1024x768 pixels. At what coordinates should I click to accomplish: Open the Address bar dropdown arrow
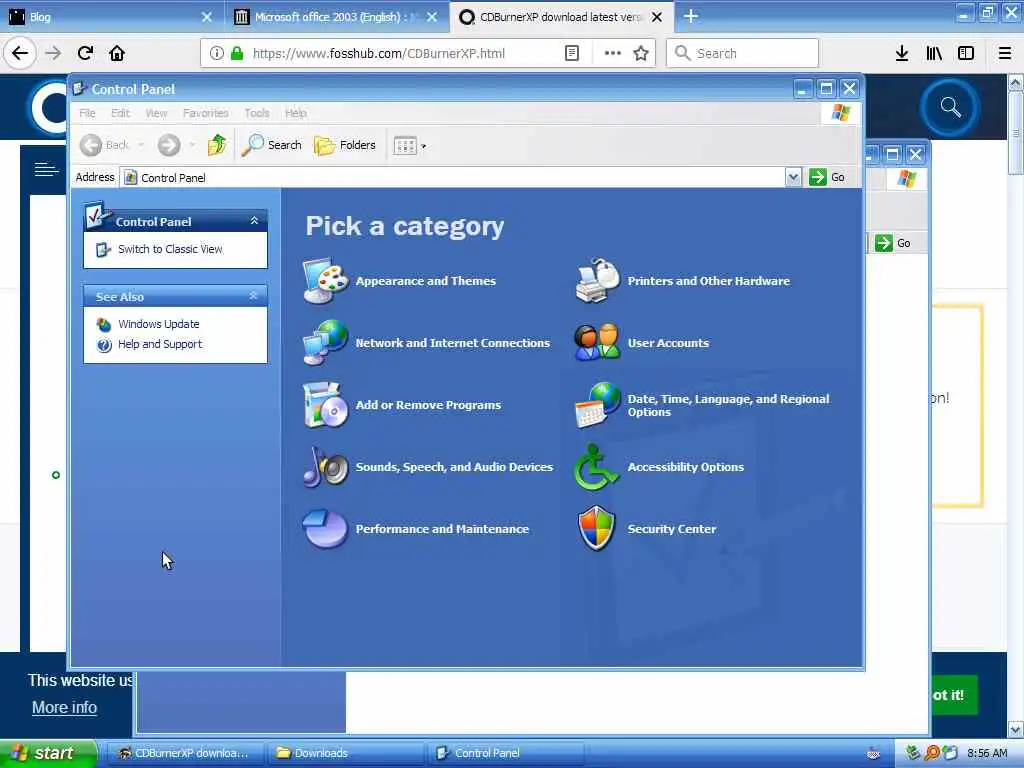tap(793, 177)
